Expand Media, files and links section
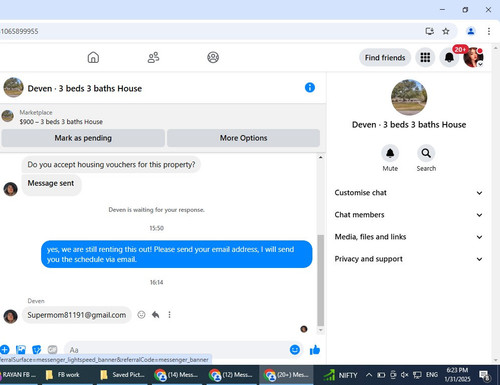 (x=409, y=237)
